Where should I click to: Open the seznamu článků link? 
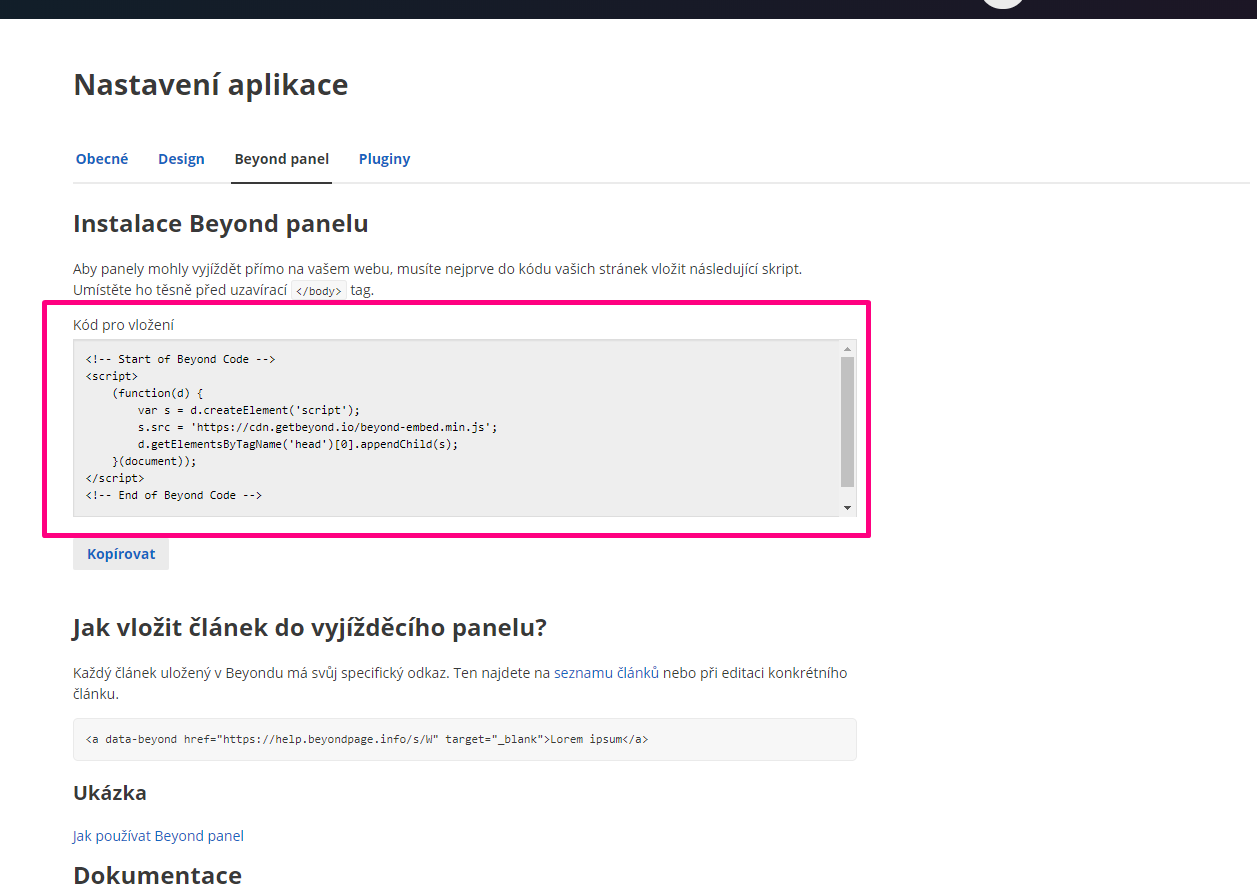click(606, 673)
